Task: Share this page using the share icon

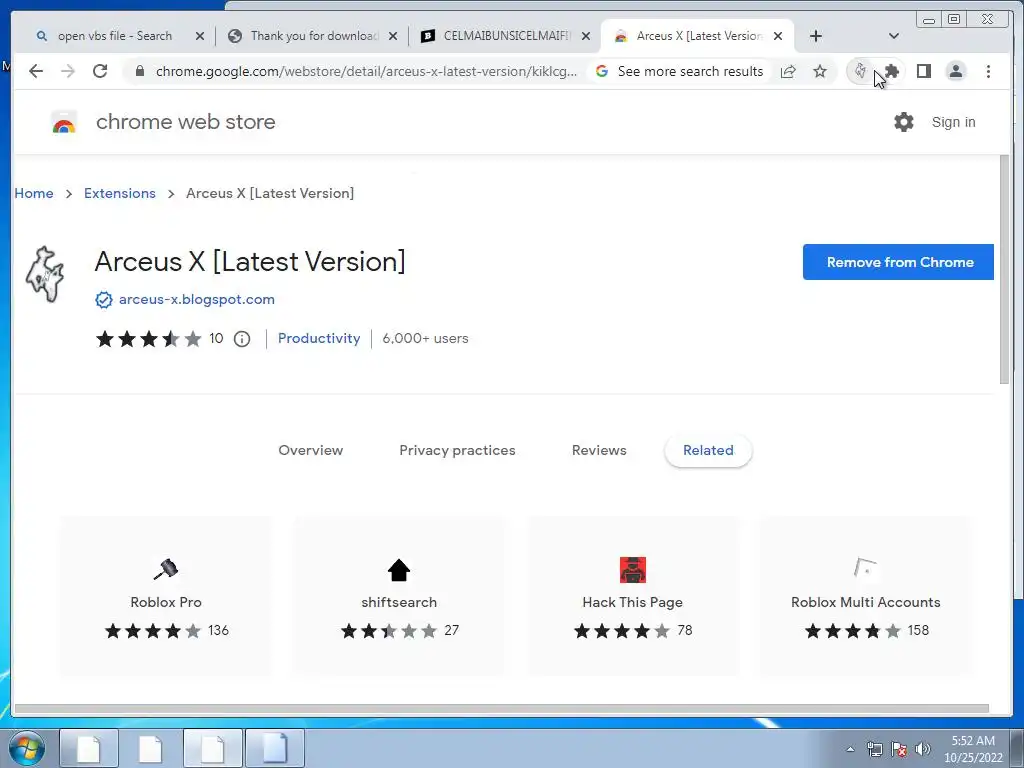Action: click(788, 71)
